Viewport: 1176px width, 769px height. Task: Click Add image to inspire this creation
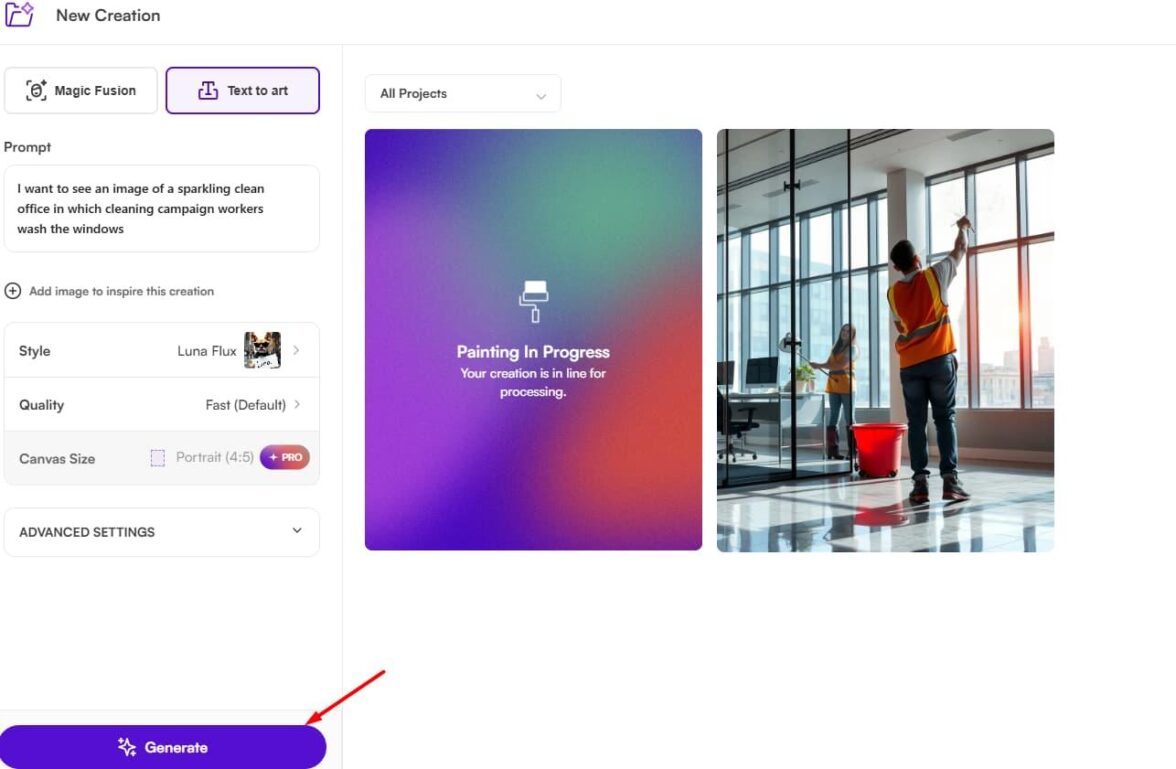(x=122, y=291)
